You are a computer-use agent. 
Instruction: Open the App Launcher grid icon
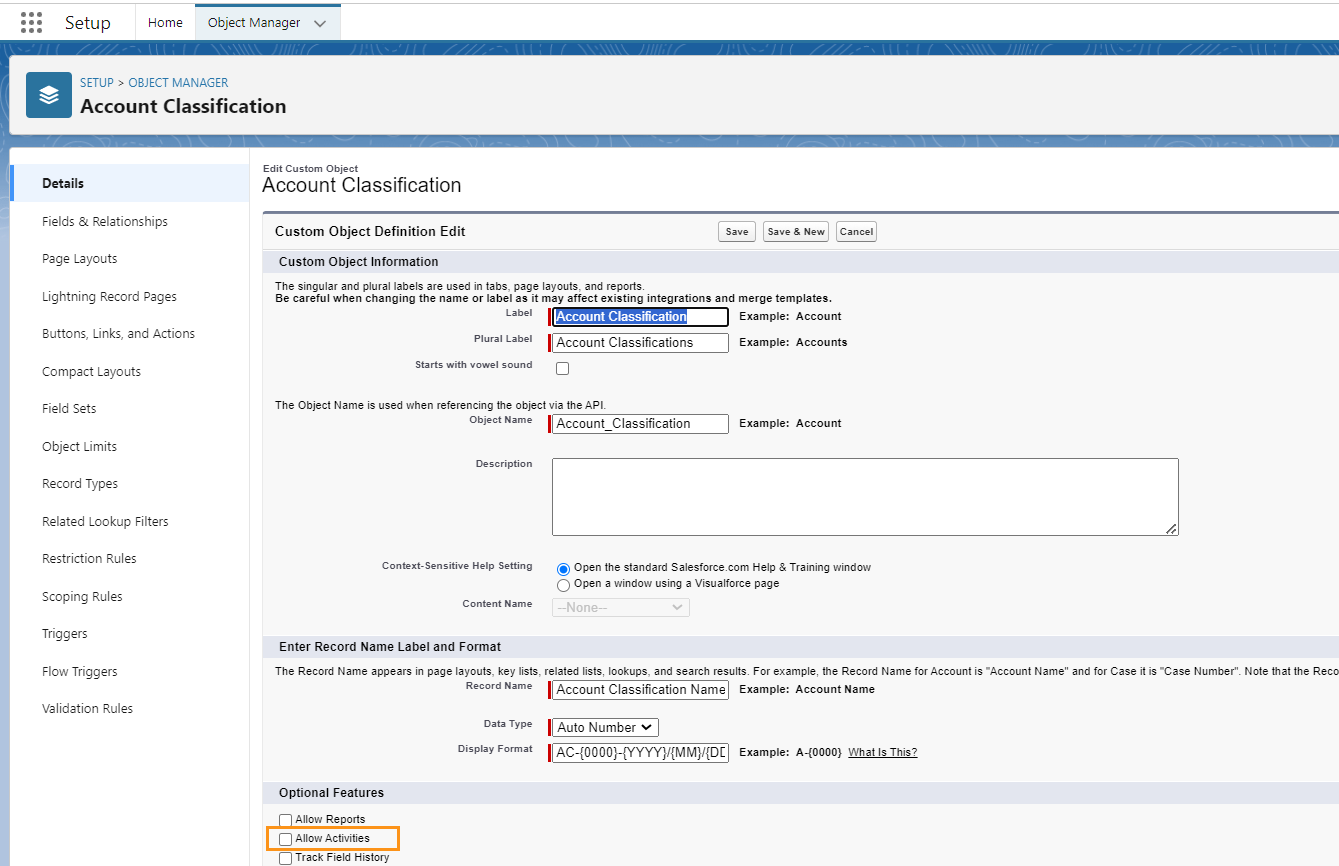(x=32, y=22)
